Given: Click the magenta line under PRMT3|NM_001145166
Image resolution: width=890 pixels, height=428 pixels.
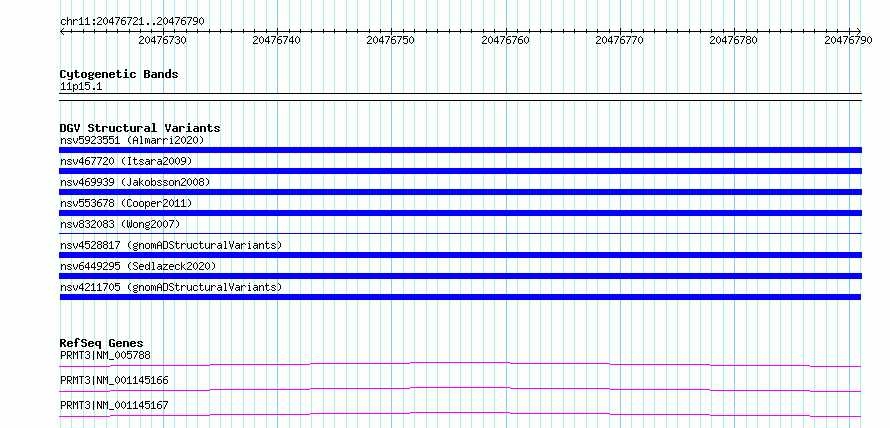Looking at the screenshot, I should click(460, 389).
